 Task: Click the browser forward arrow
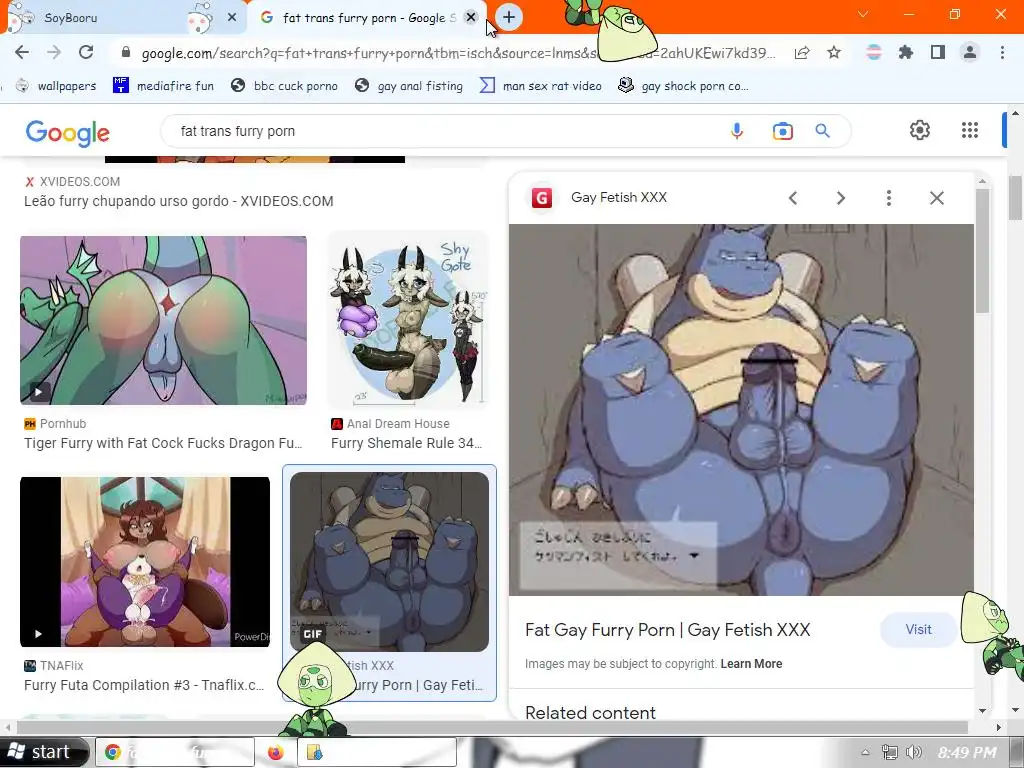click(x=54, y=52)
